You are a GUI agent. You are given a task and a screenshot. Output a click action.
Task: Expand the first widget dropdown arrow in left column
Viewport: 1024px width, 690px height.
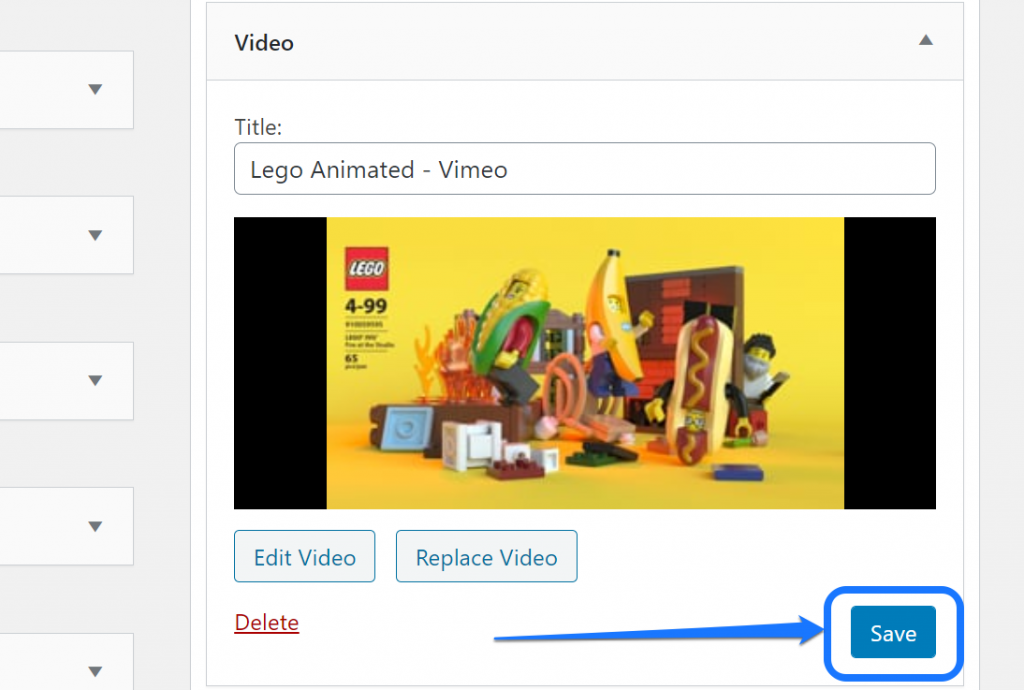click(95, 89)
